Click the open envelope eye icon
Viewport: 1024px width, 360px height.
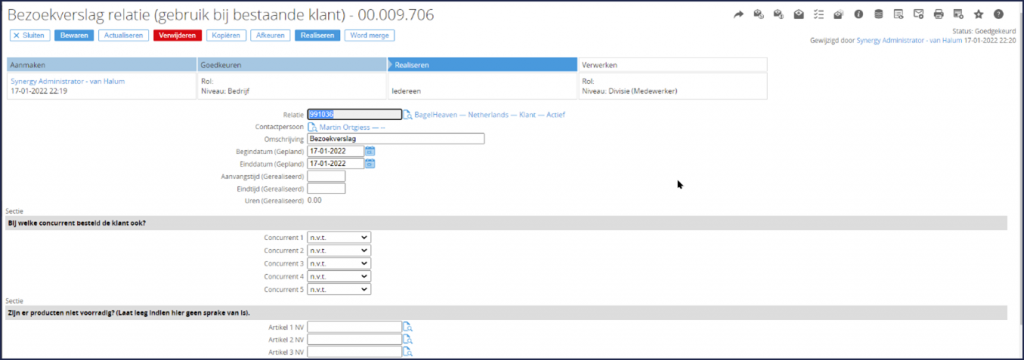799,14
